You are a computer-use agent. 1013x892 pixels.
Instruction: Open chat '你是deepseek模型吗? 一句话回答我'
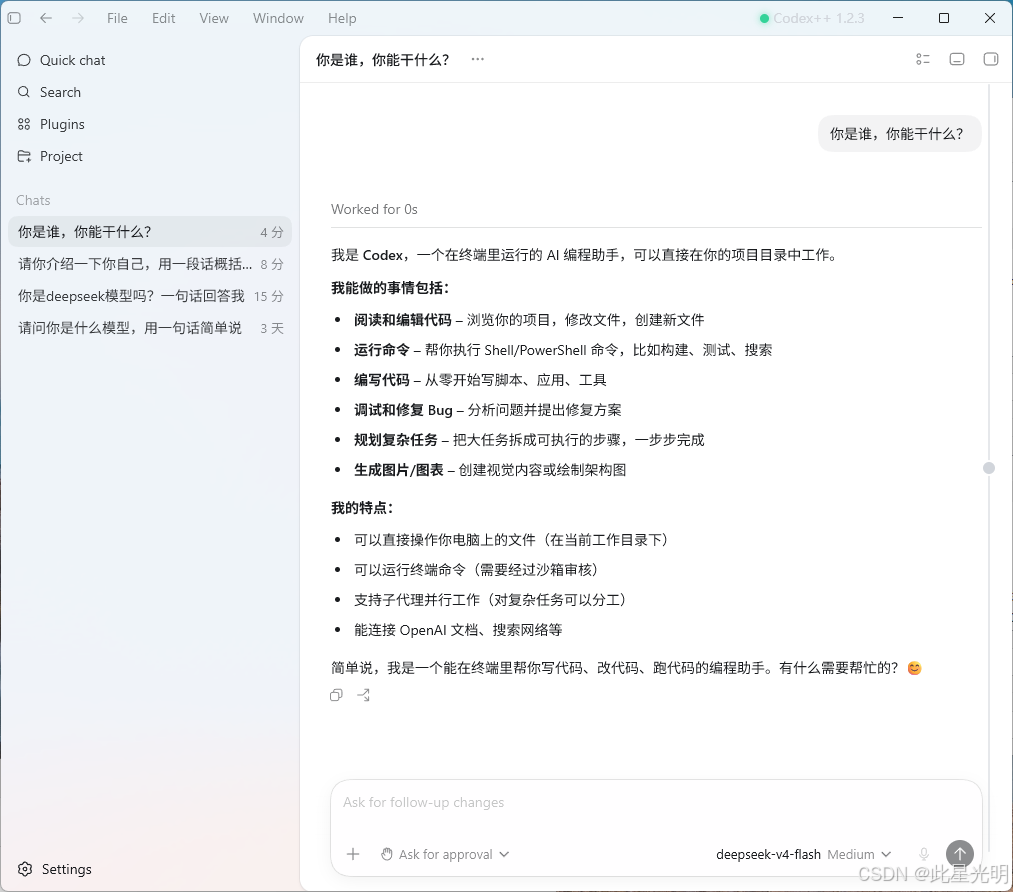(150, 296)
